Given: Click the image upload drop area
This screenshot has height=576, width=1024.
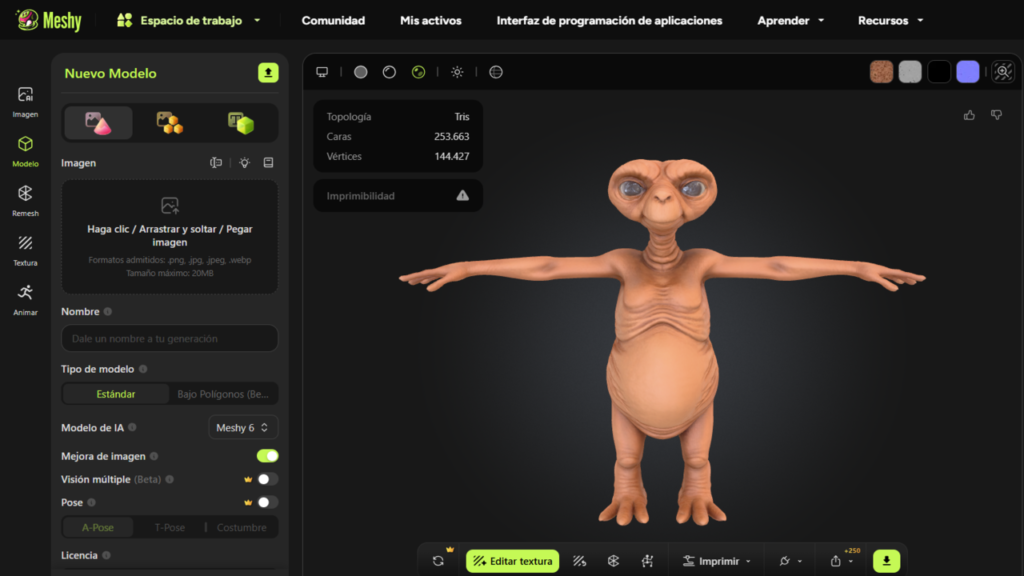Looking at the screenshot, I should (170, 237).
